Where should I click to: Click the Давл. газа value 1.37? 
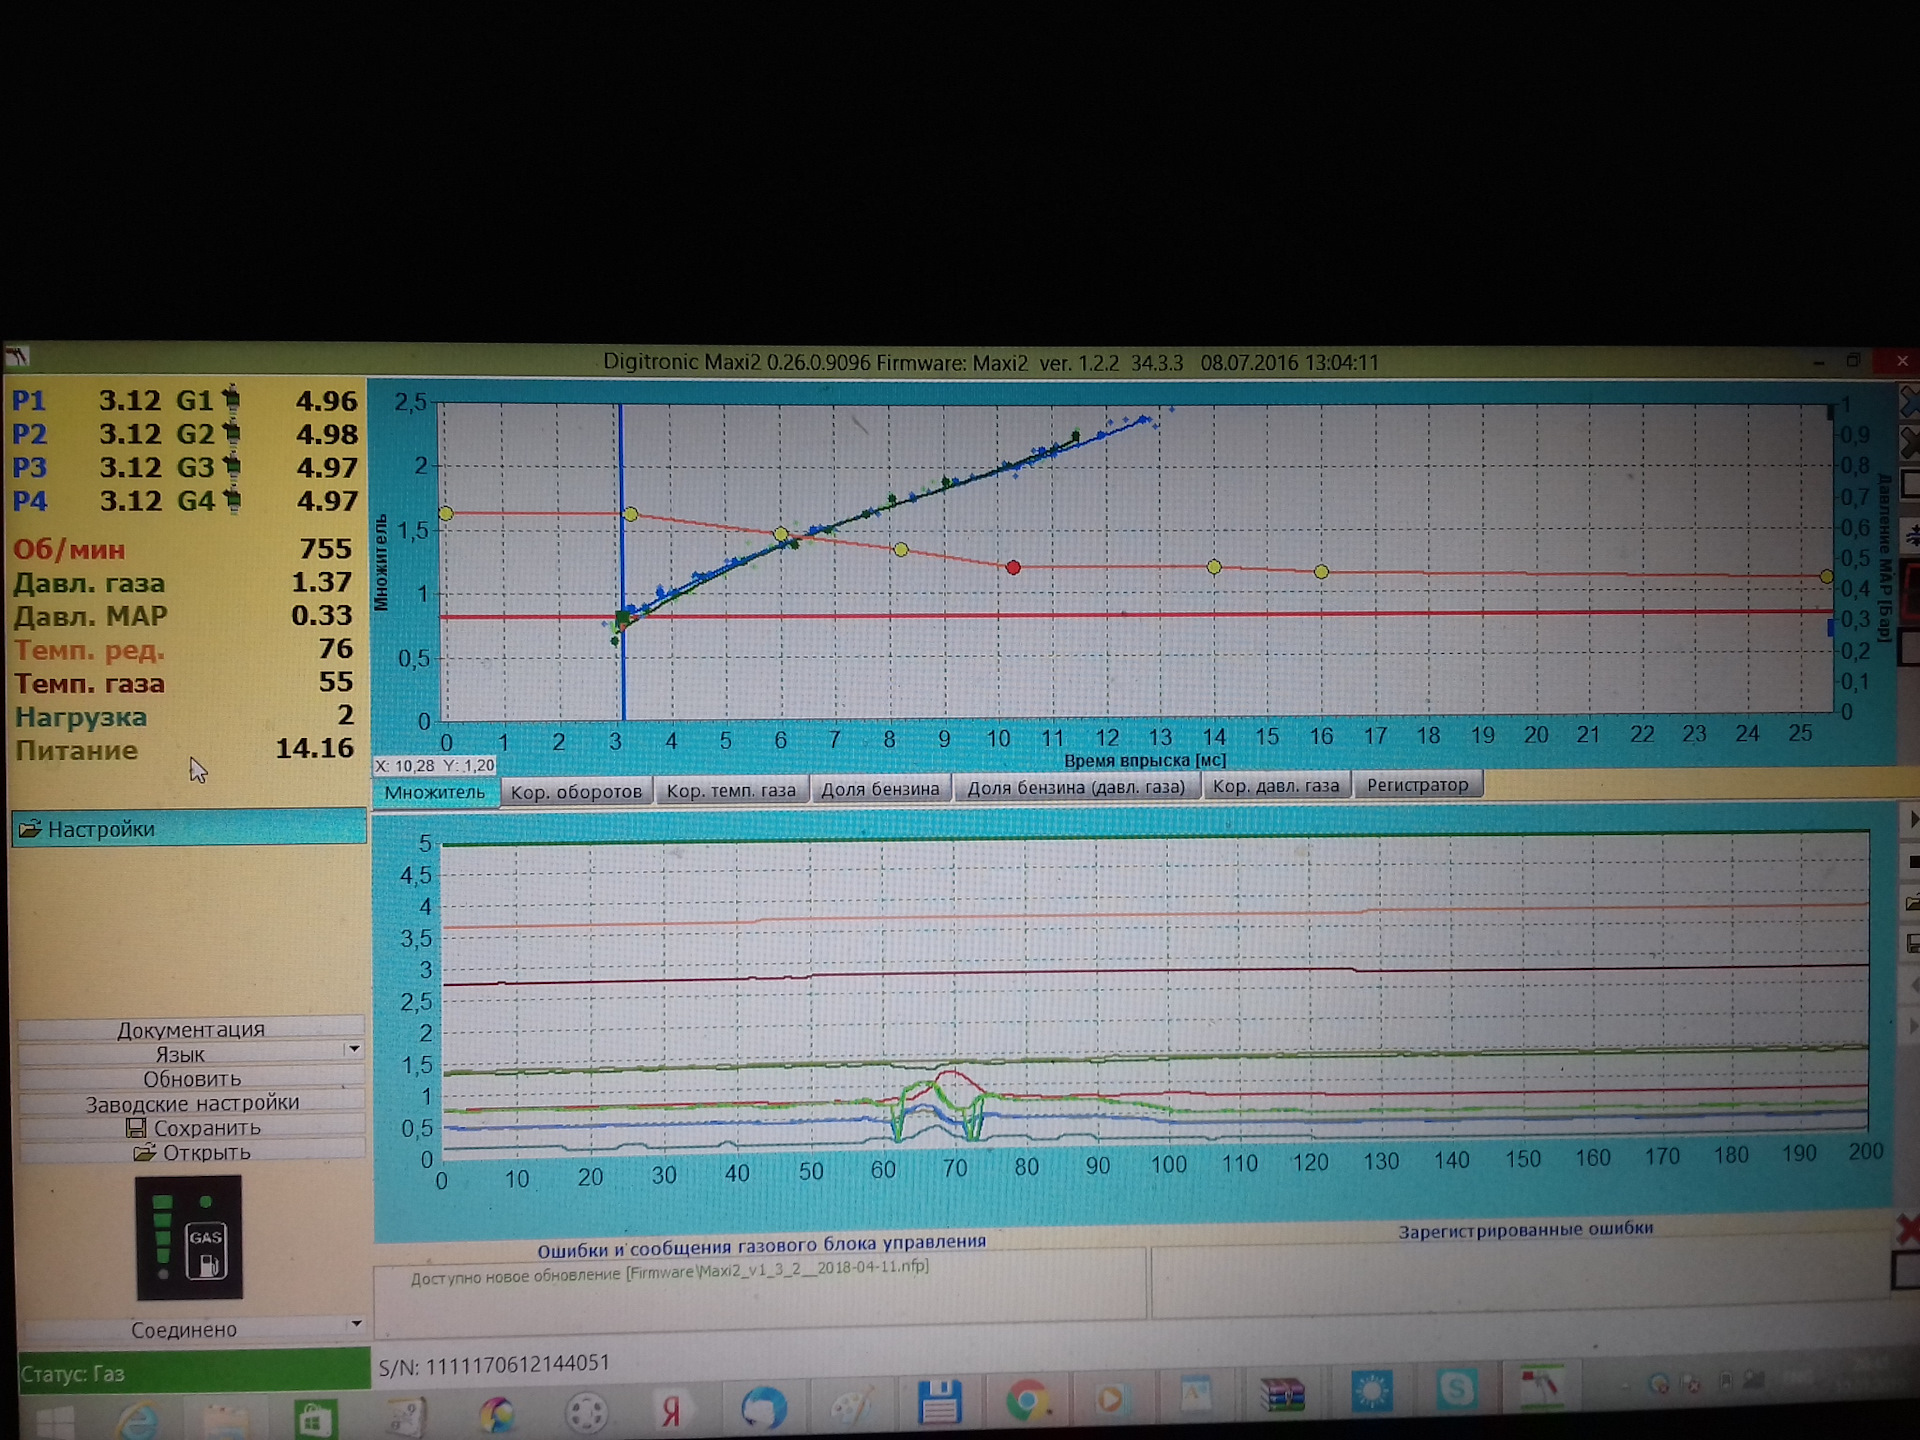click(321, 582)
